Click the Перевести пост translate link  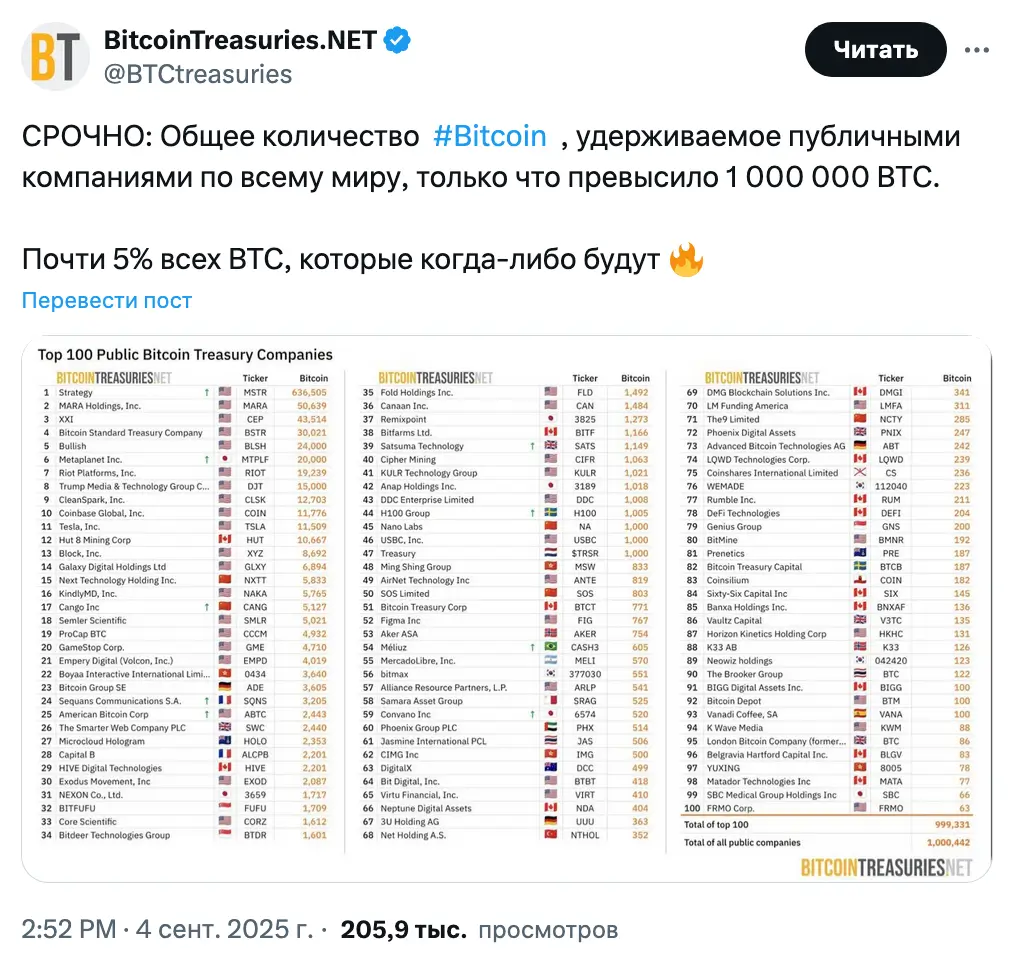coord(107,301)
